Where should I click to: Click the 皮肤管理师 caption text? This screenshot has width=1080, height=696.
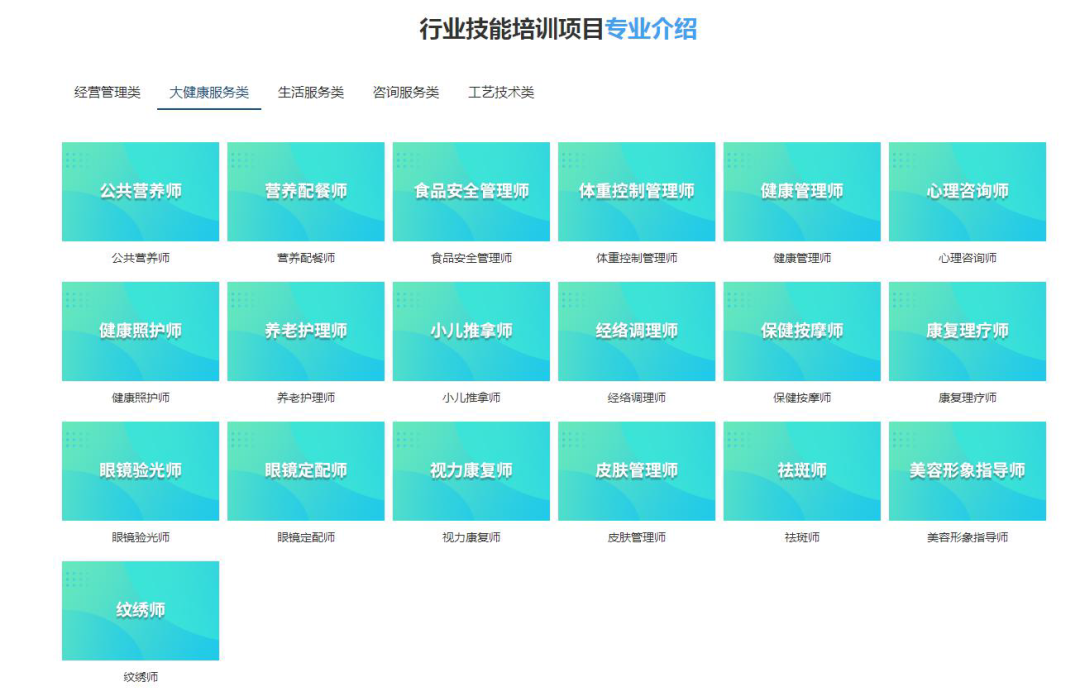coord(636,538)
